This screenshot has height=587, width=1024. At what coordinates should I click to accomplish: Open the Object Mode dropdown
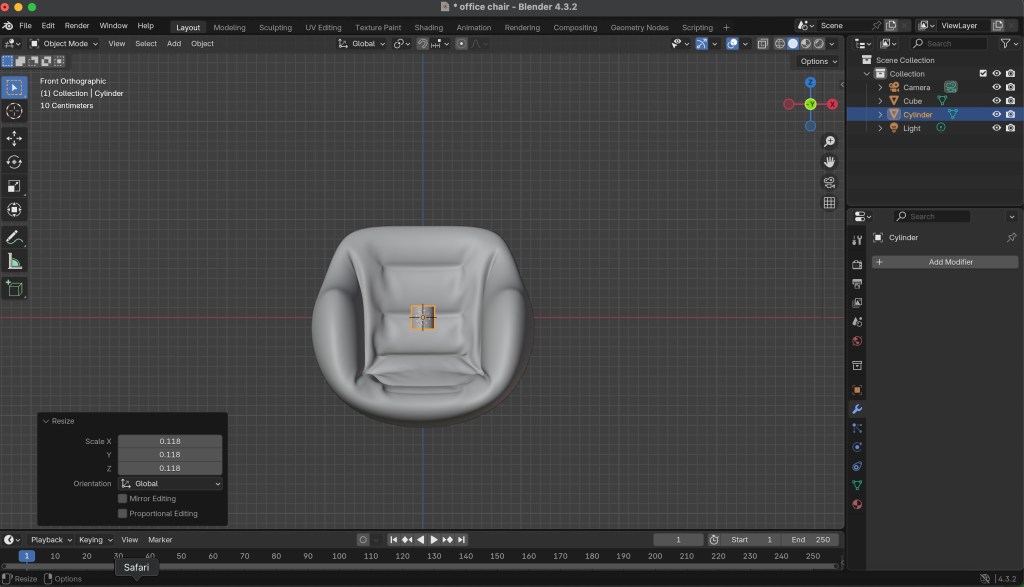click(x=65, y=44)
